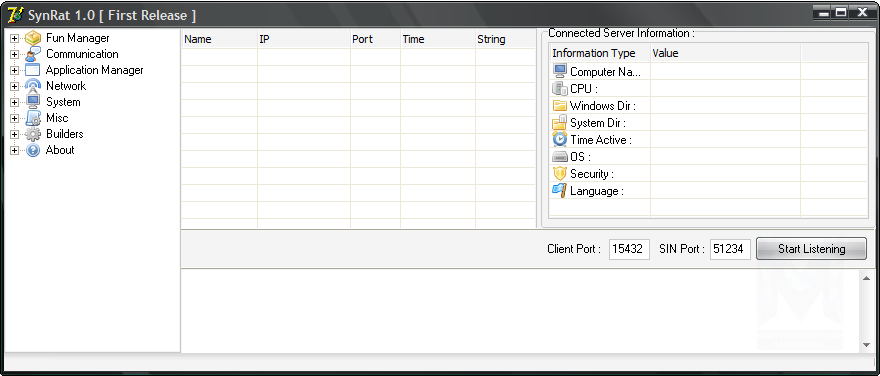Click the log pane scroll down arrow
This screenshot has height=376, width=880.
[866, 345]
